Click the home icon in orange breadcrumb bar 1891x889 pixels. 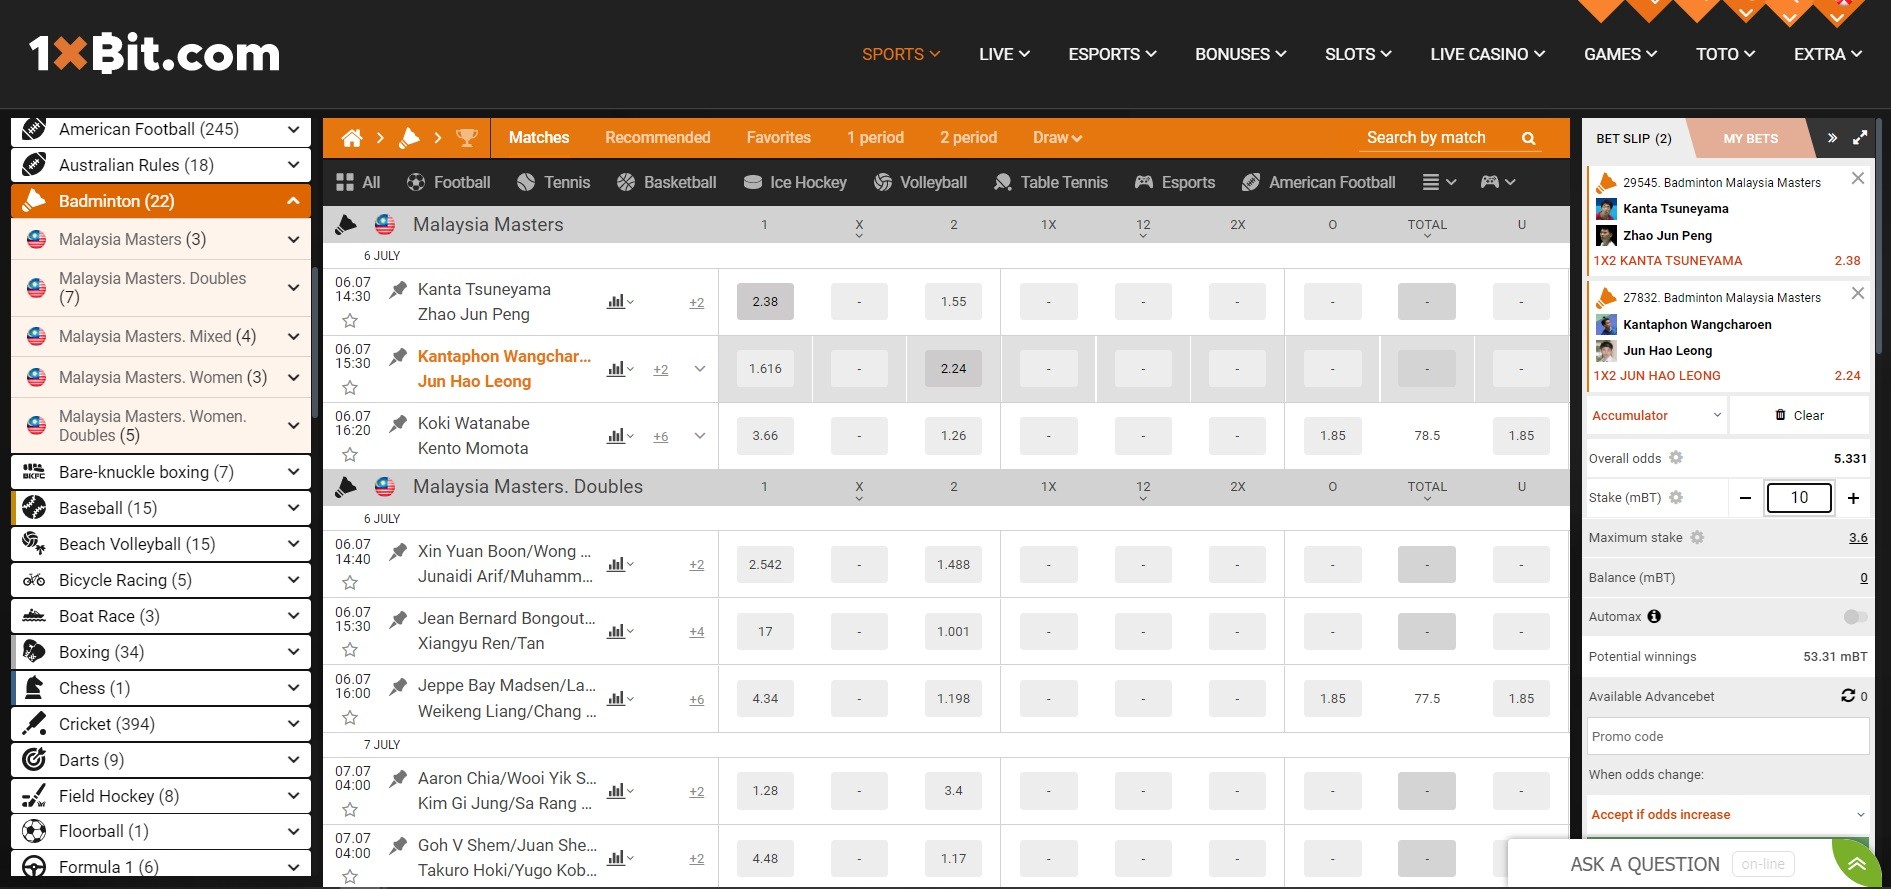coord(352,138)
